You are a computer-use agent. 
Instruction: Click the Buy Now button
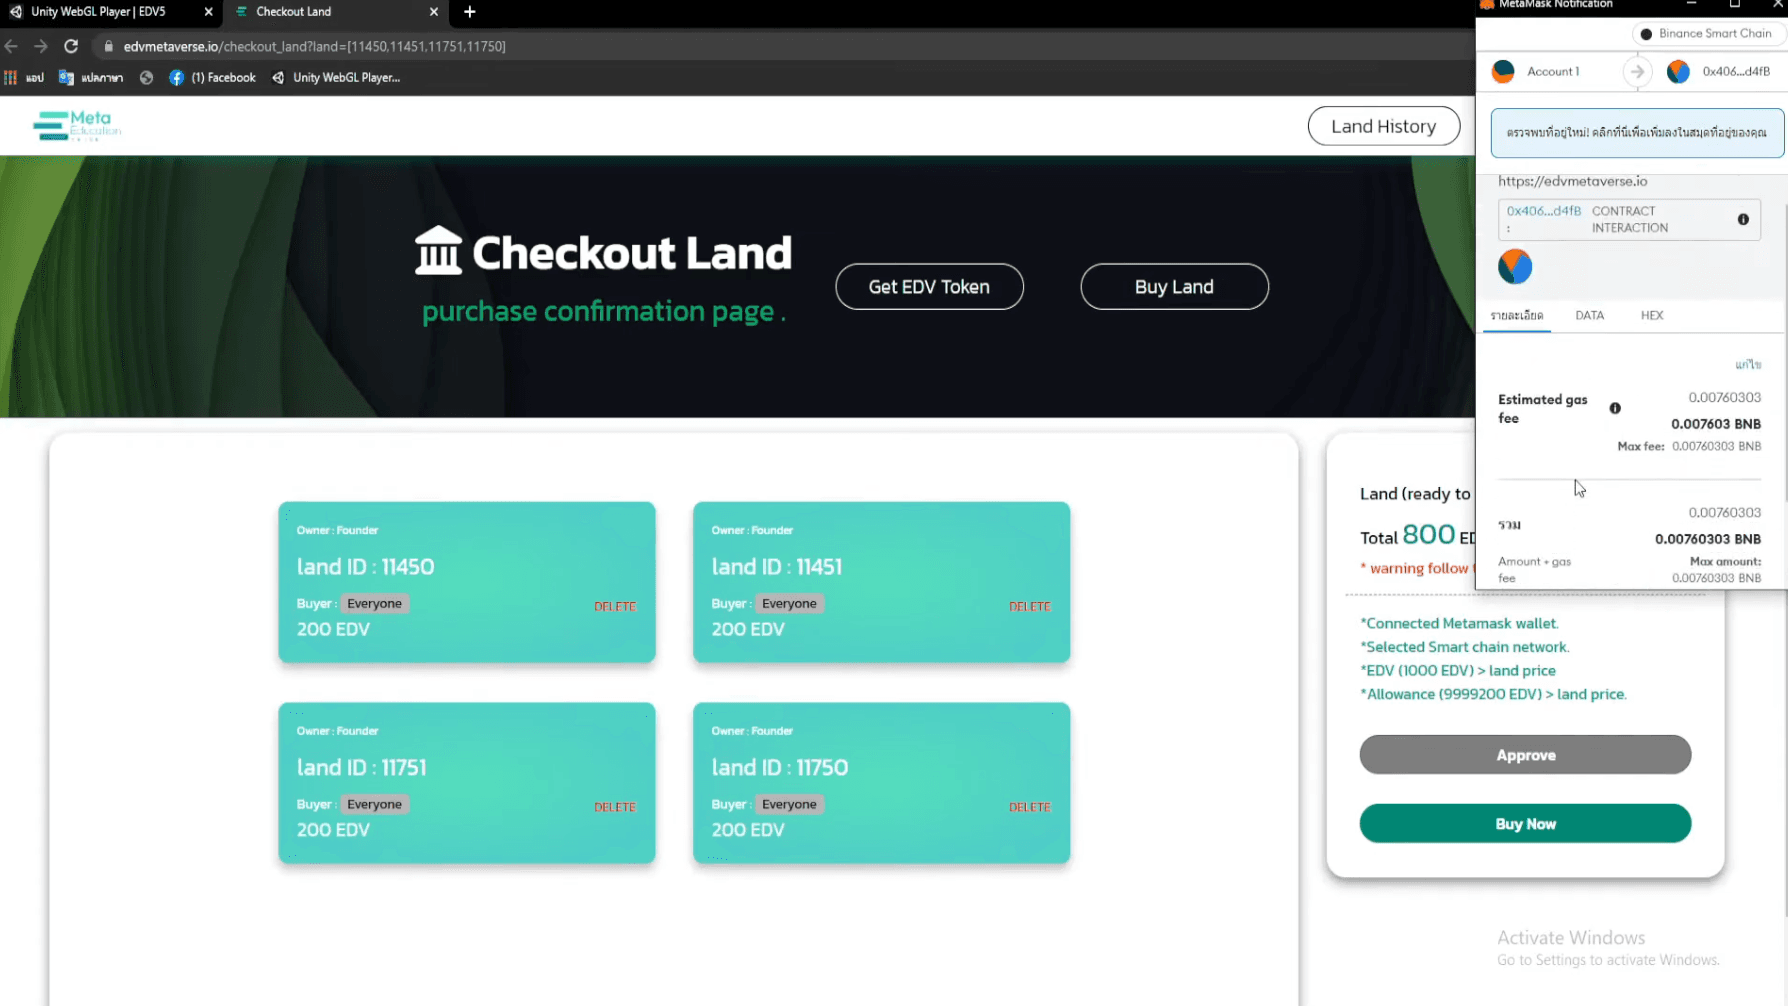[x=1525, y=823]
